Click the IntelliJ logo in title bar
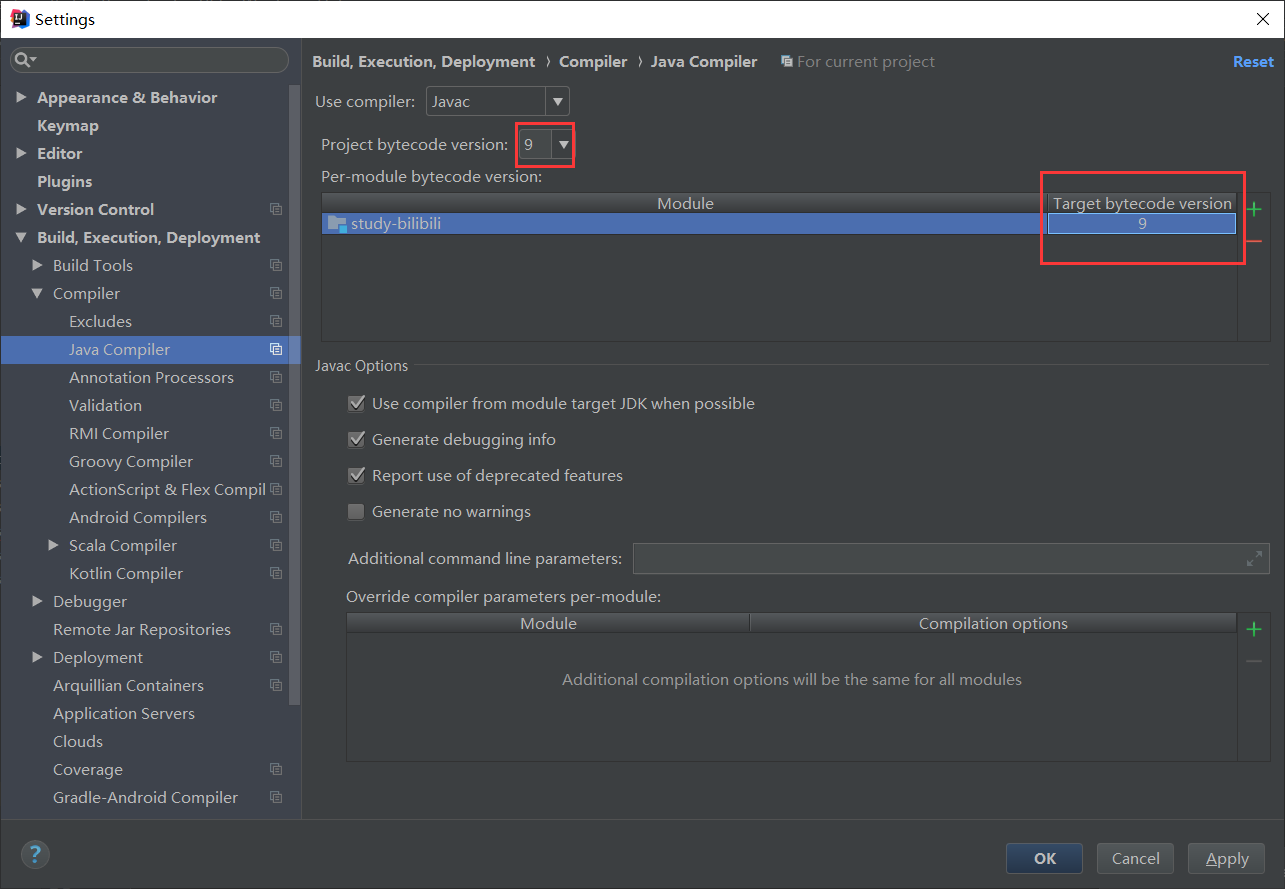1285x889 pixels. 19,18
